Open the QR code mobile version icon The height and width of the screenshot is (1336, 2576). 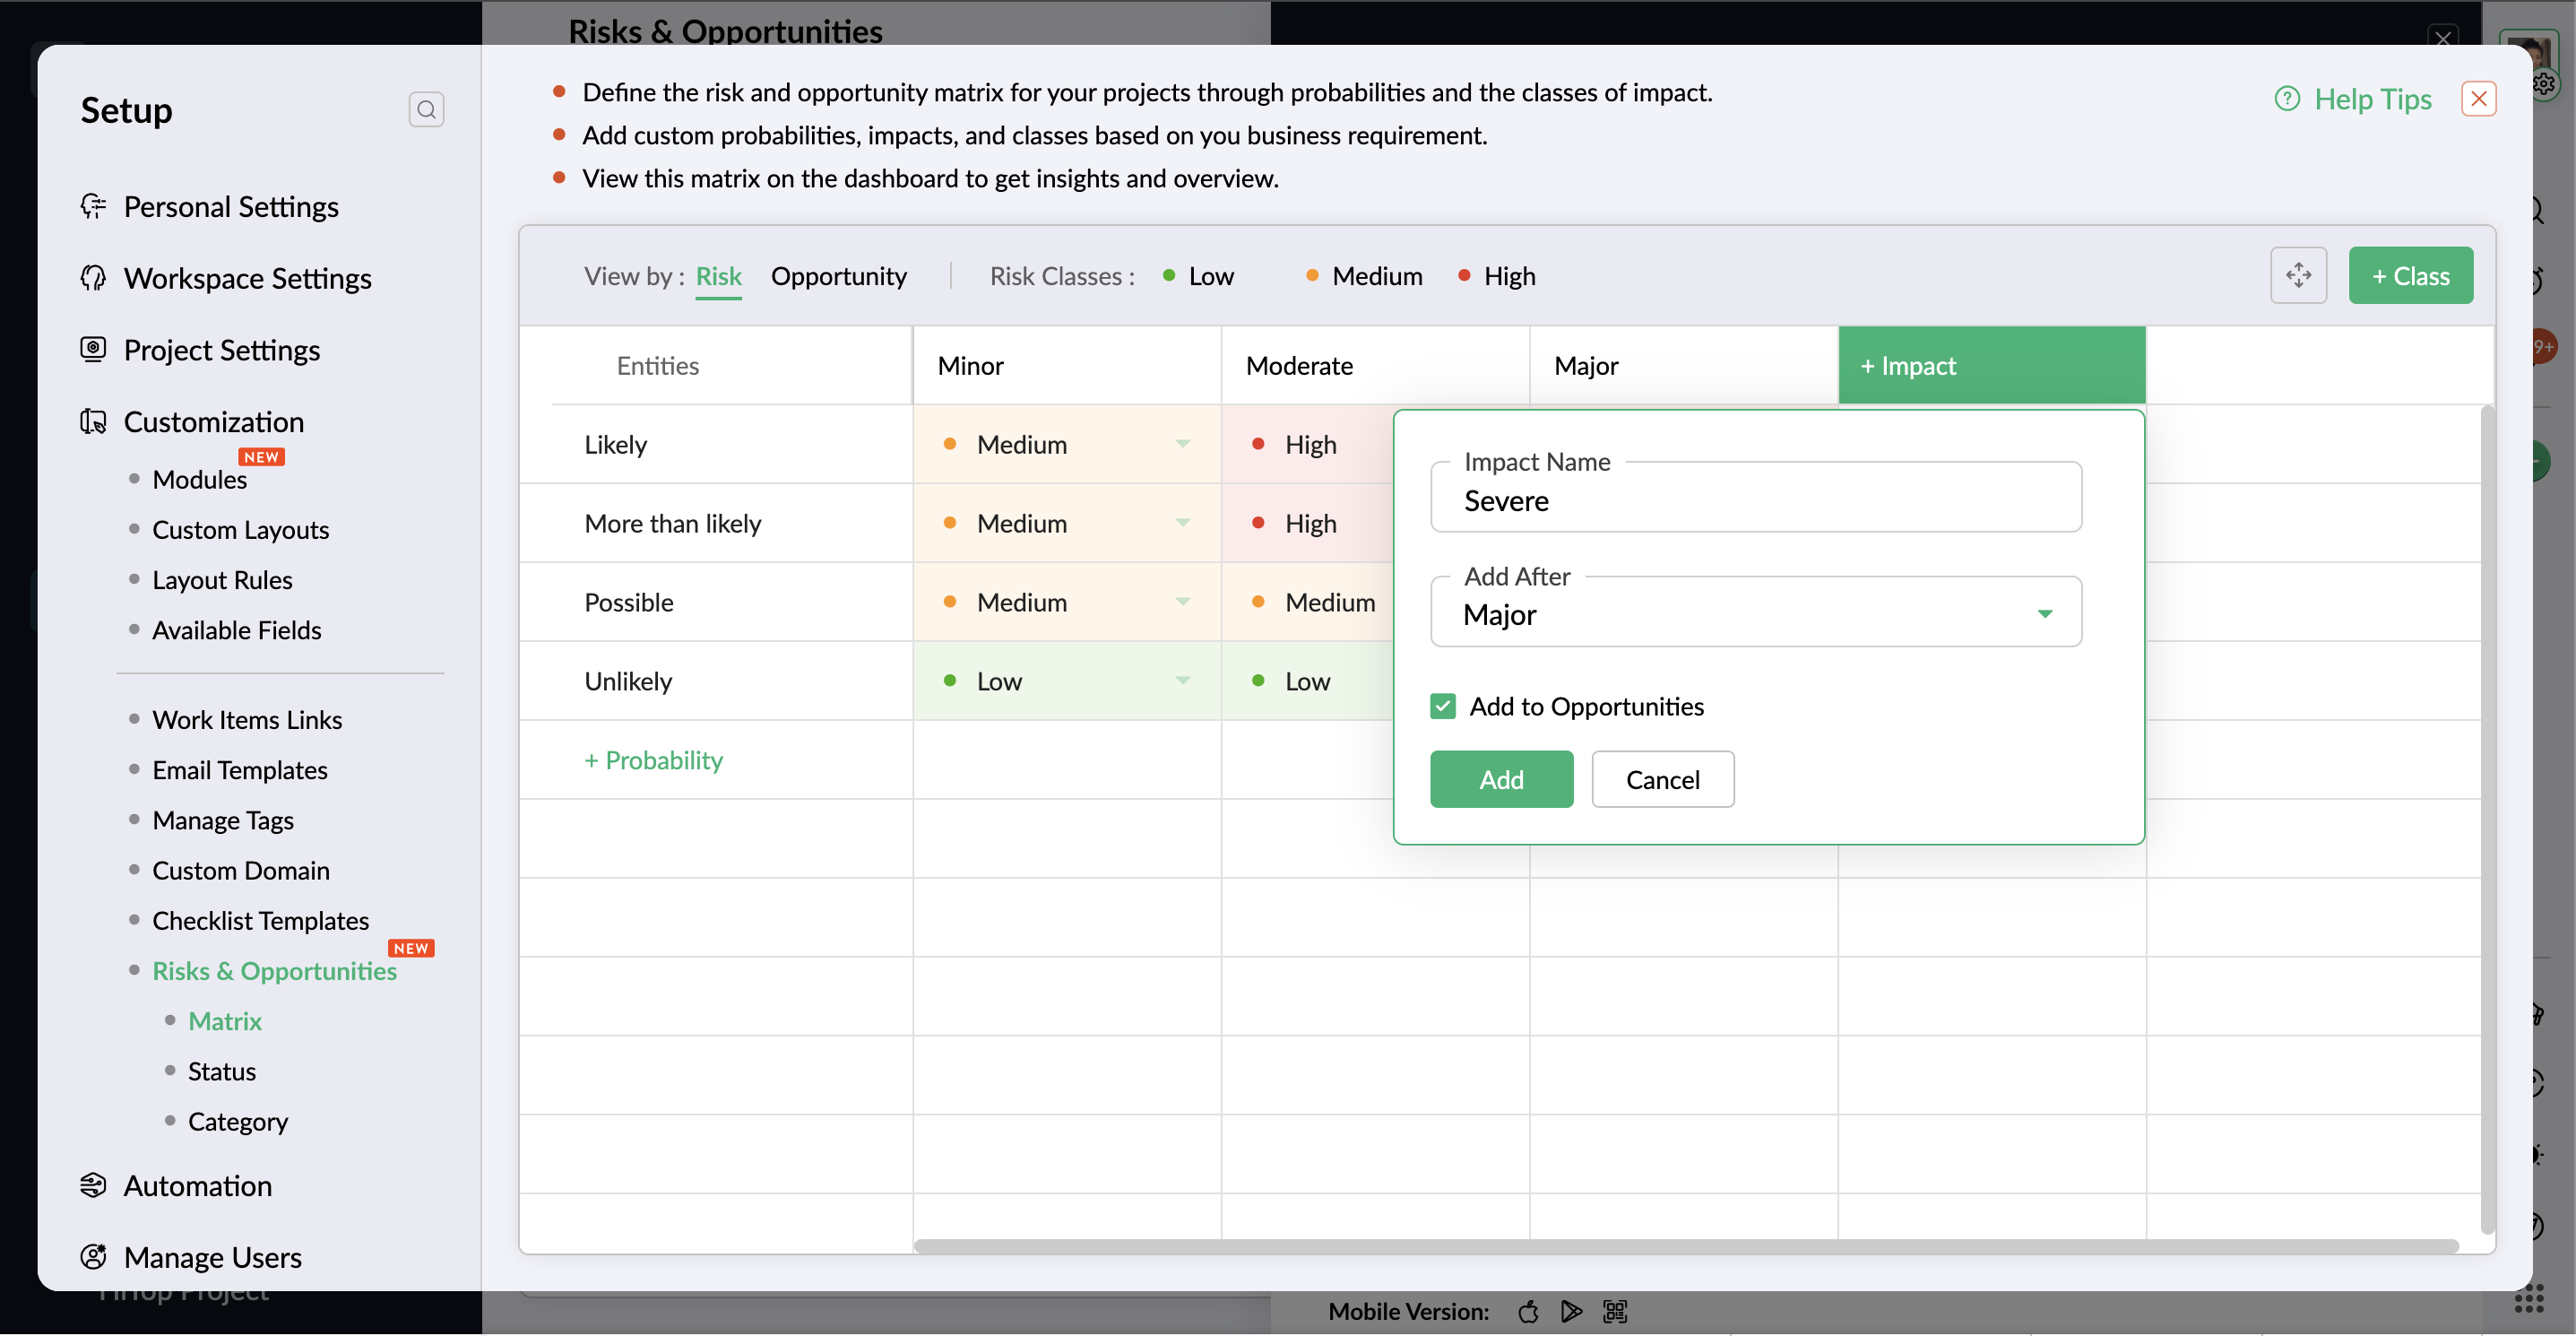tap(1614, 1310)
